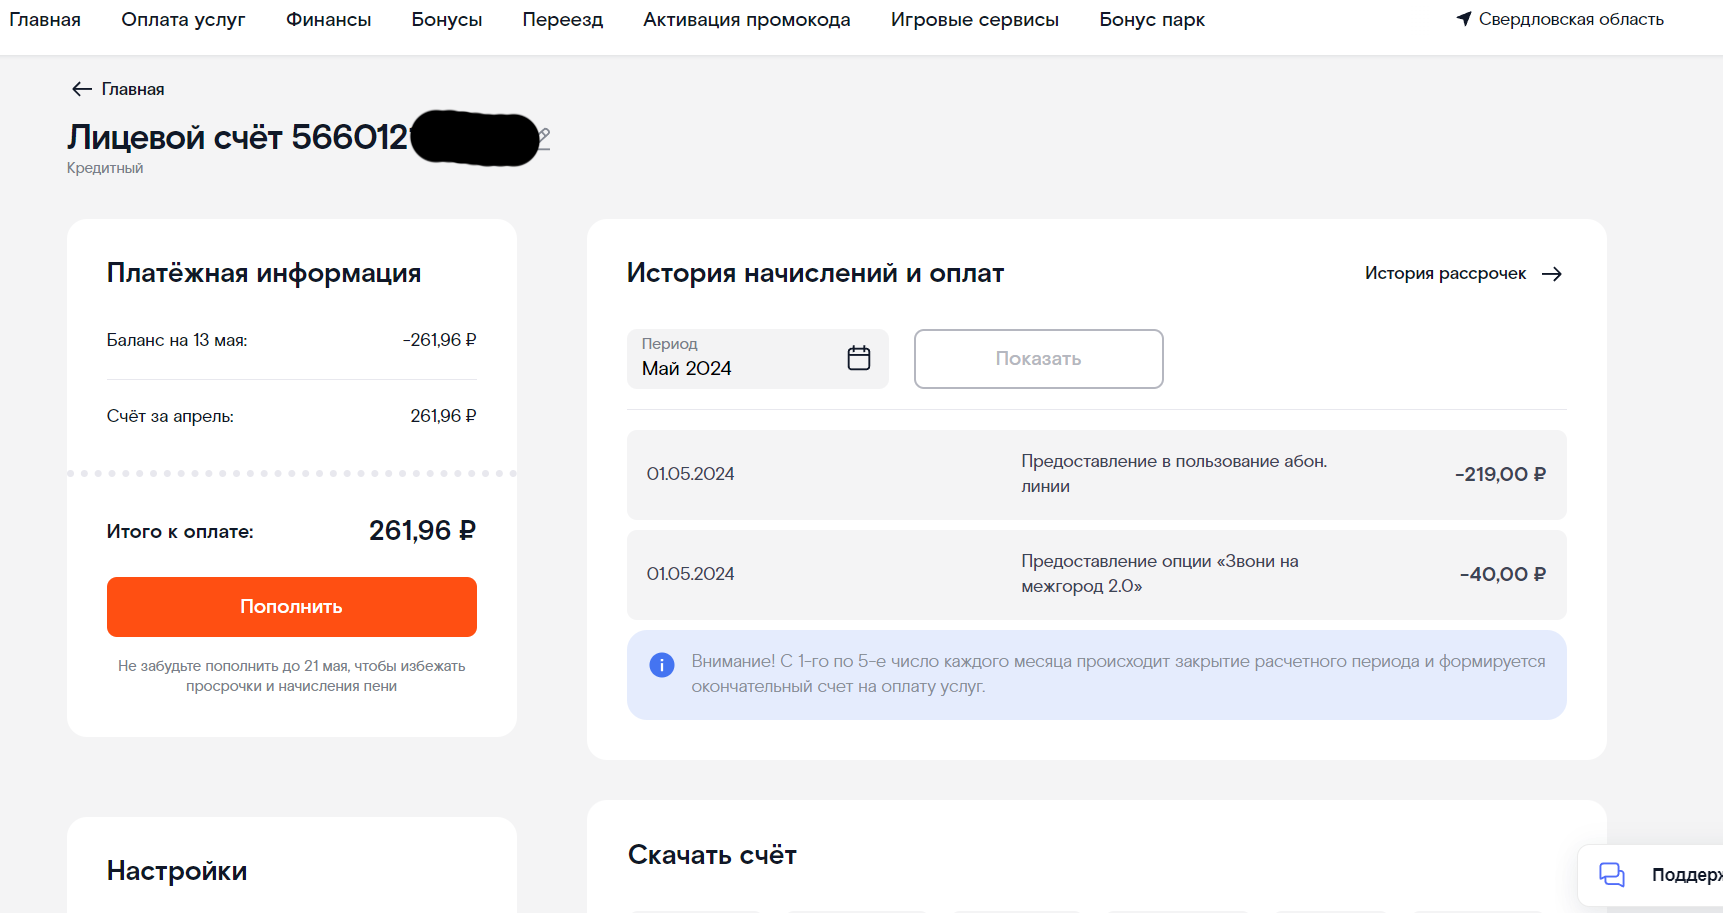The height and width of the screenshot is (913, 1723).
Task: Click the Внимание notice about closing period
Action: click(1096, 675)
